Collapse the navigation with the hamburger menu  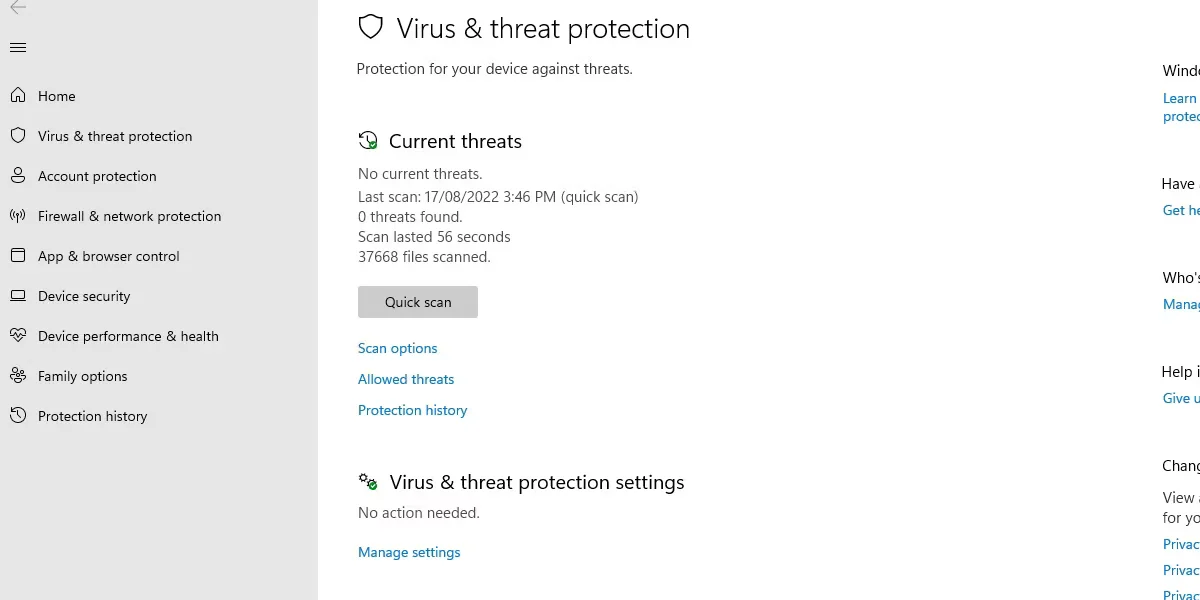pyautogui.click(x=18, y=47)
